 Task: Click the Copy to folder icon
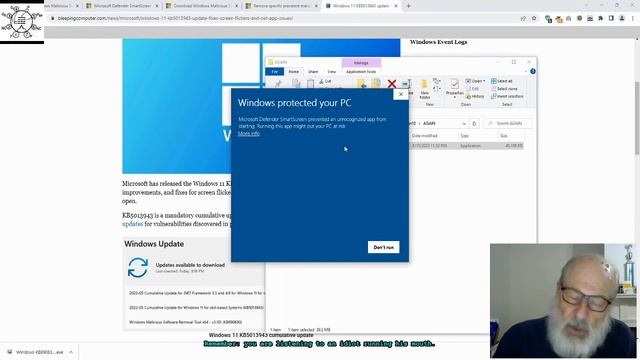[x=376, y=84]
